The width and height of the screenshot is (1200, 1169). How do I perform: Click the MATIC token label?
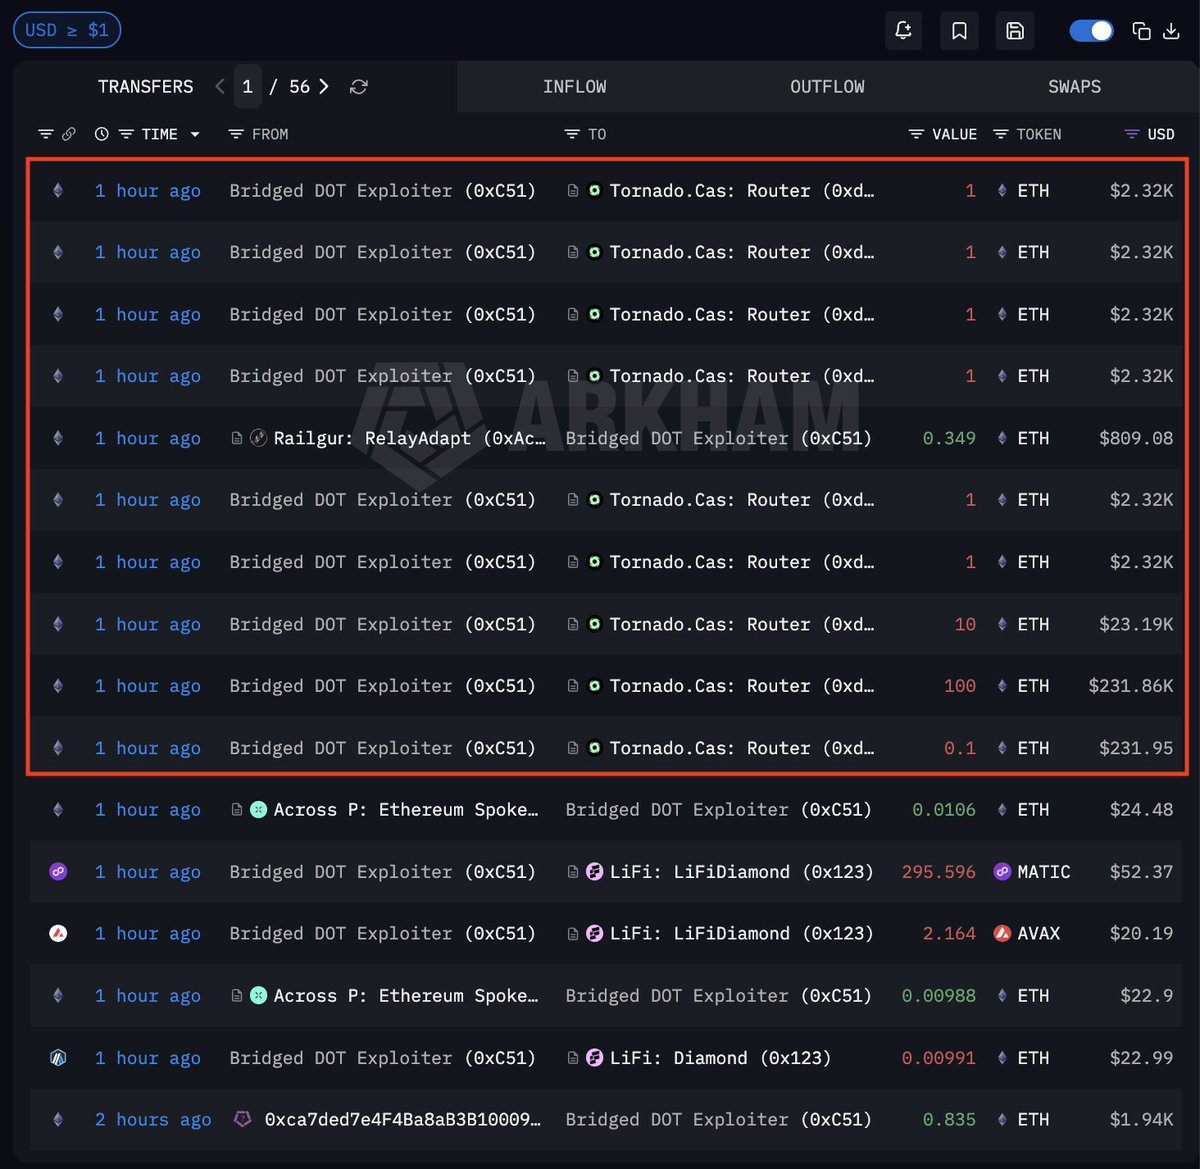1044,872
